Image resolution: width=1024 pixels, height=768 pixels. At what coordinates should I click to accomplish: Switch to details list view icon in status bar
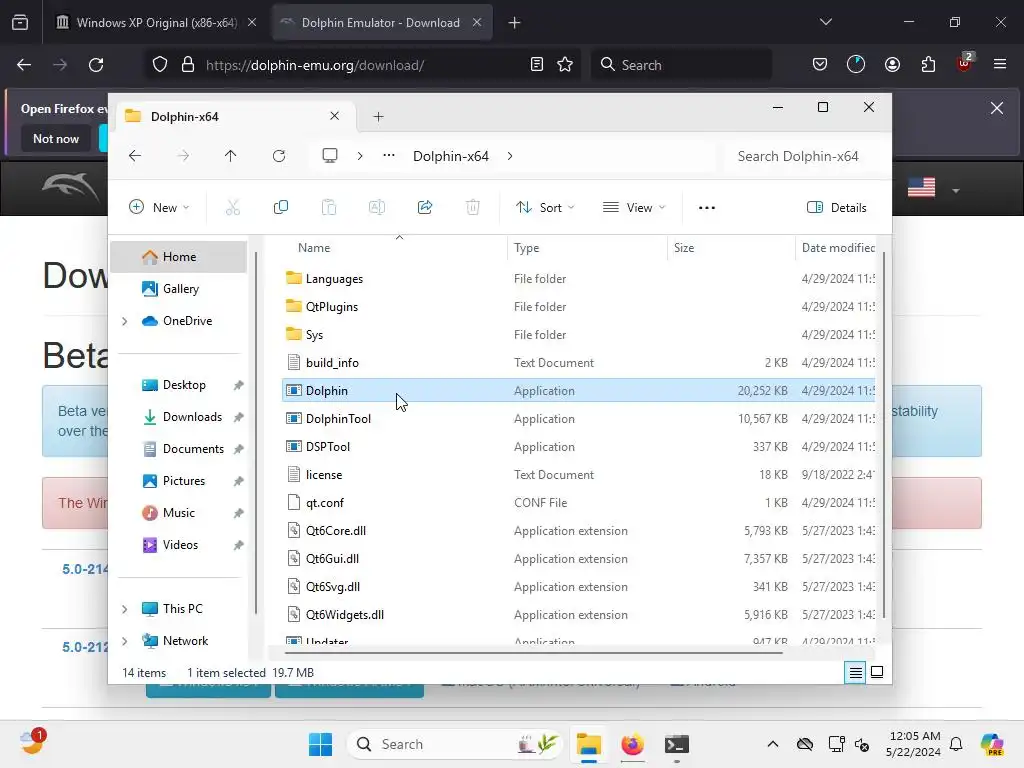point(856,672)
